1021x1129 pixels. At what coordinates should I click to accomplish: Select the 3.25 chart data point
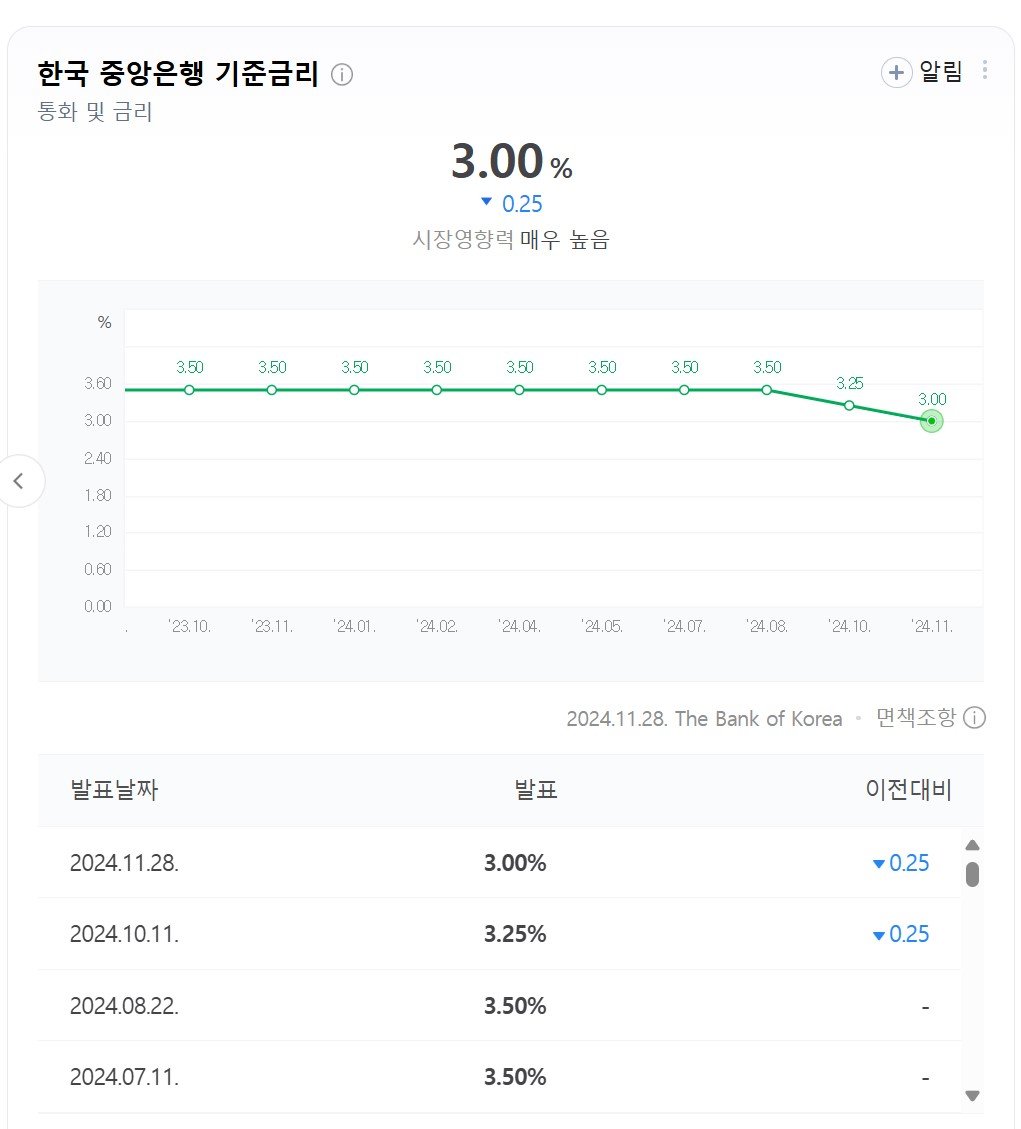[849, 405]
